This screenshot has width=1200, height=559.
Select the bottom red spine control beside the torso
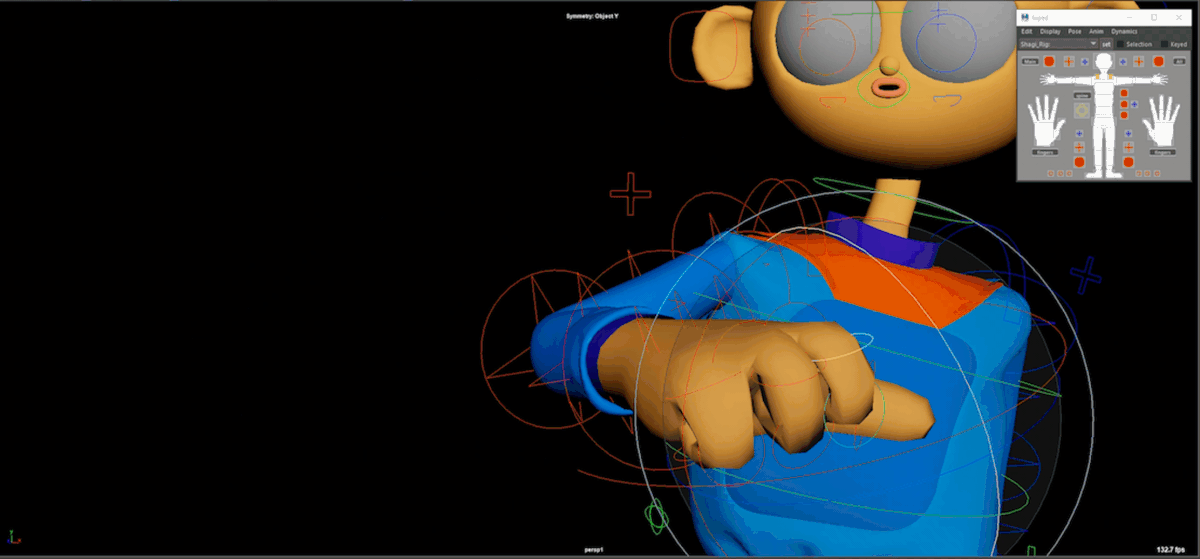(1124, 115)
